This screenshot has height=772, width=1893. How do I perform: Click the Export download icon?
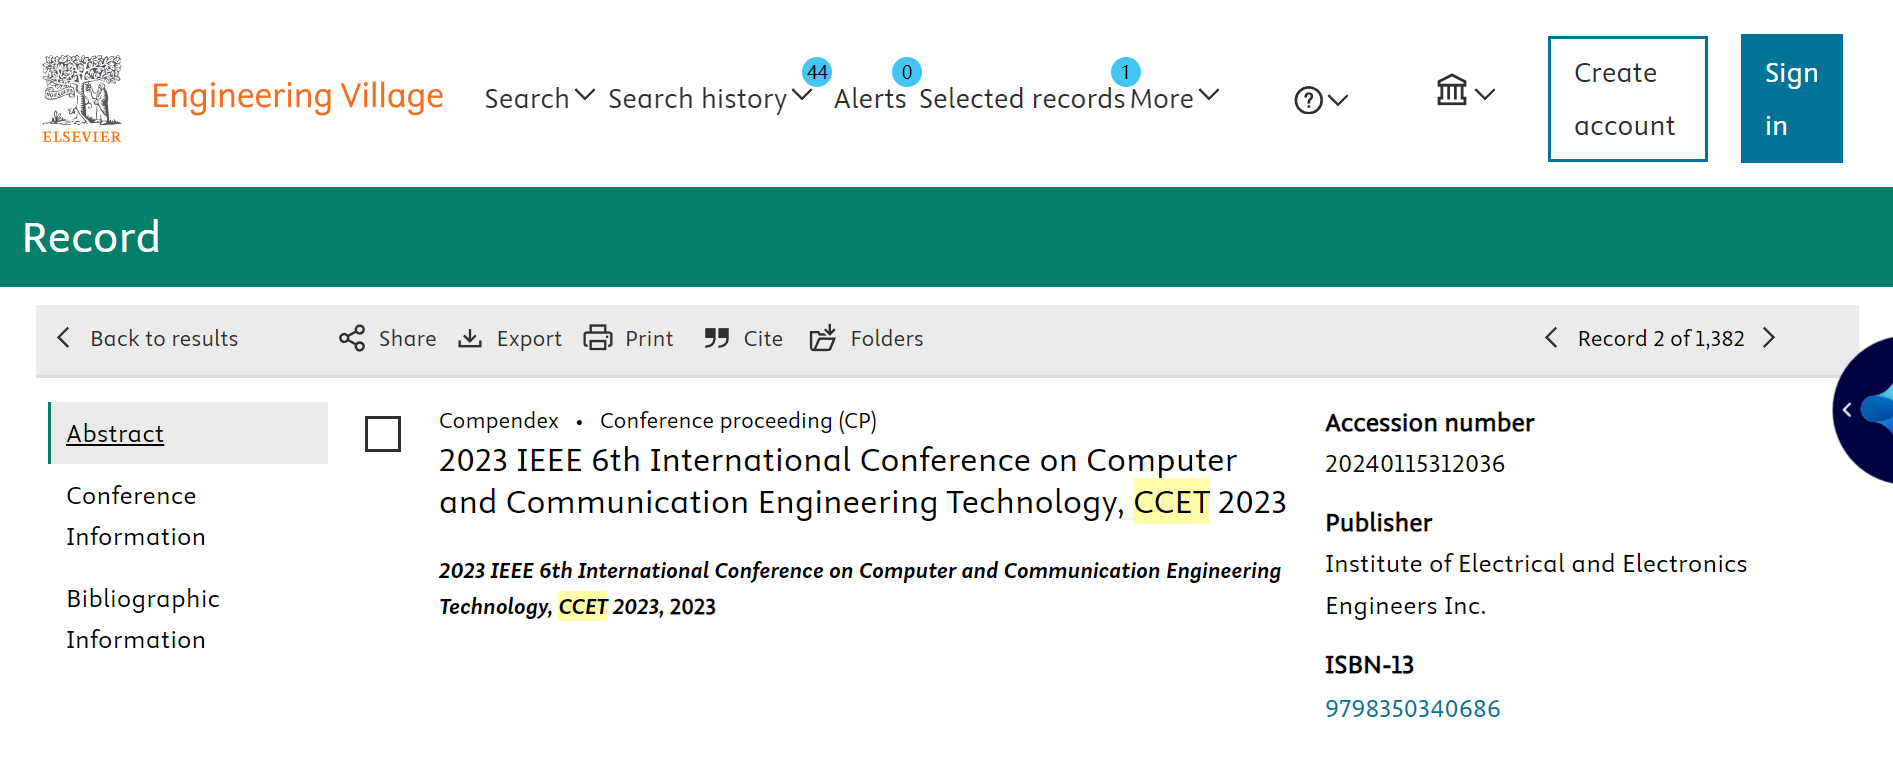point(470,338)
